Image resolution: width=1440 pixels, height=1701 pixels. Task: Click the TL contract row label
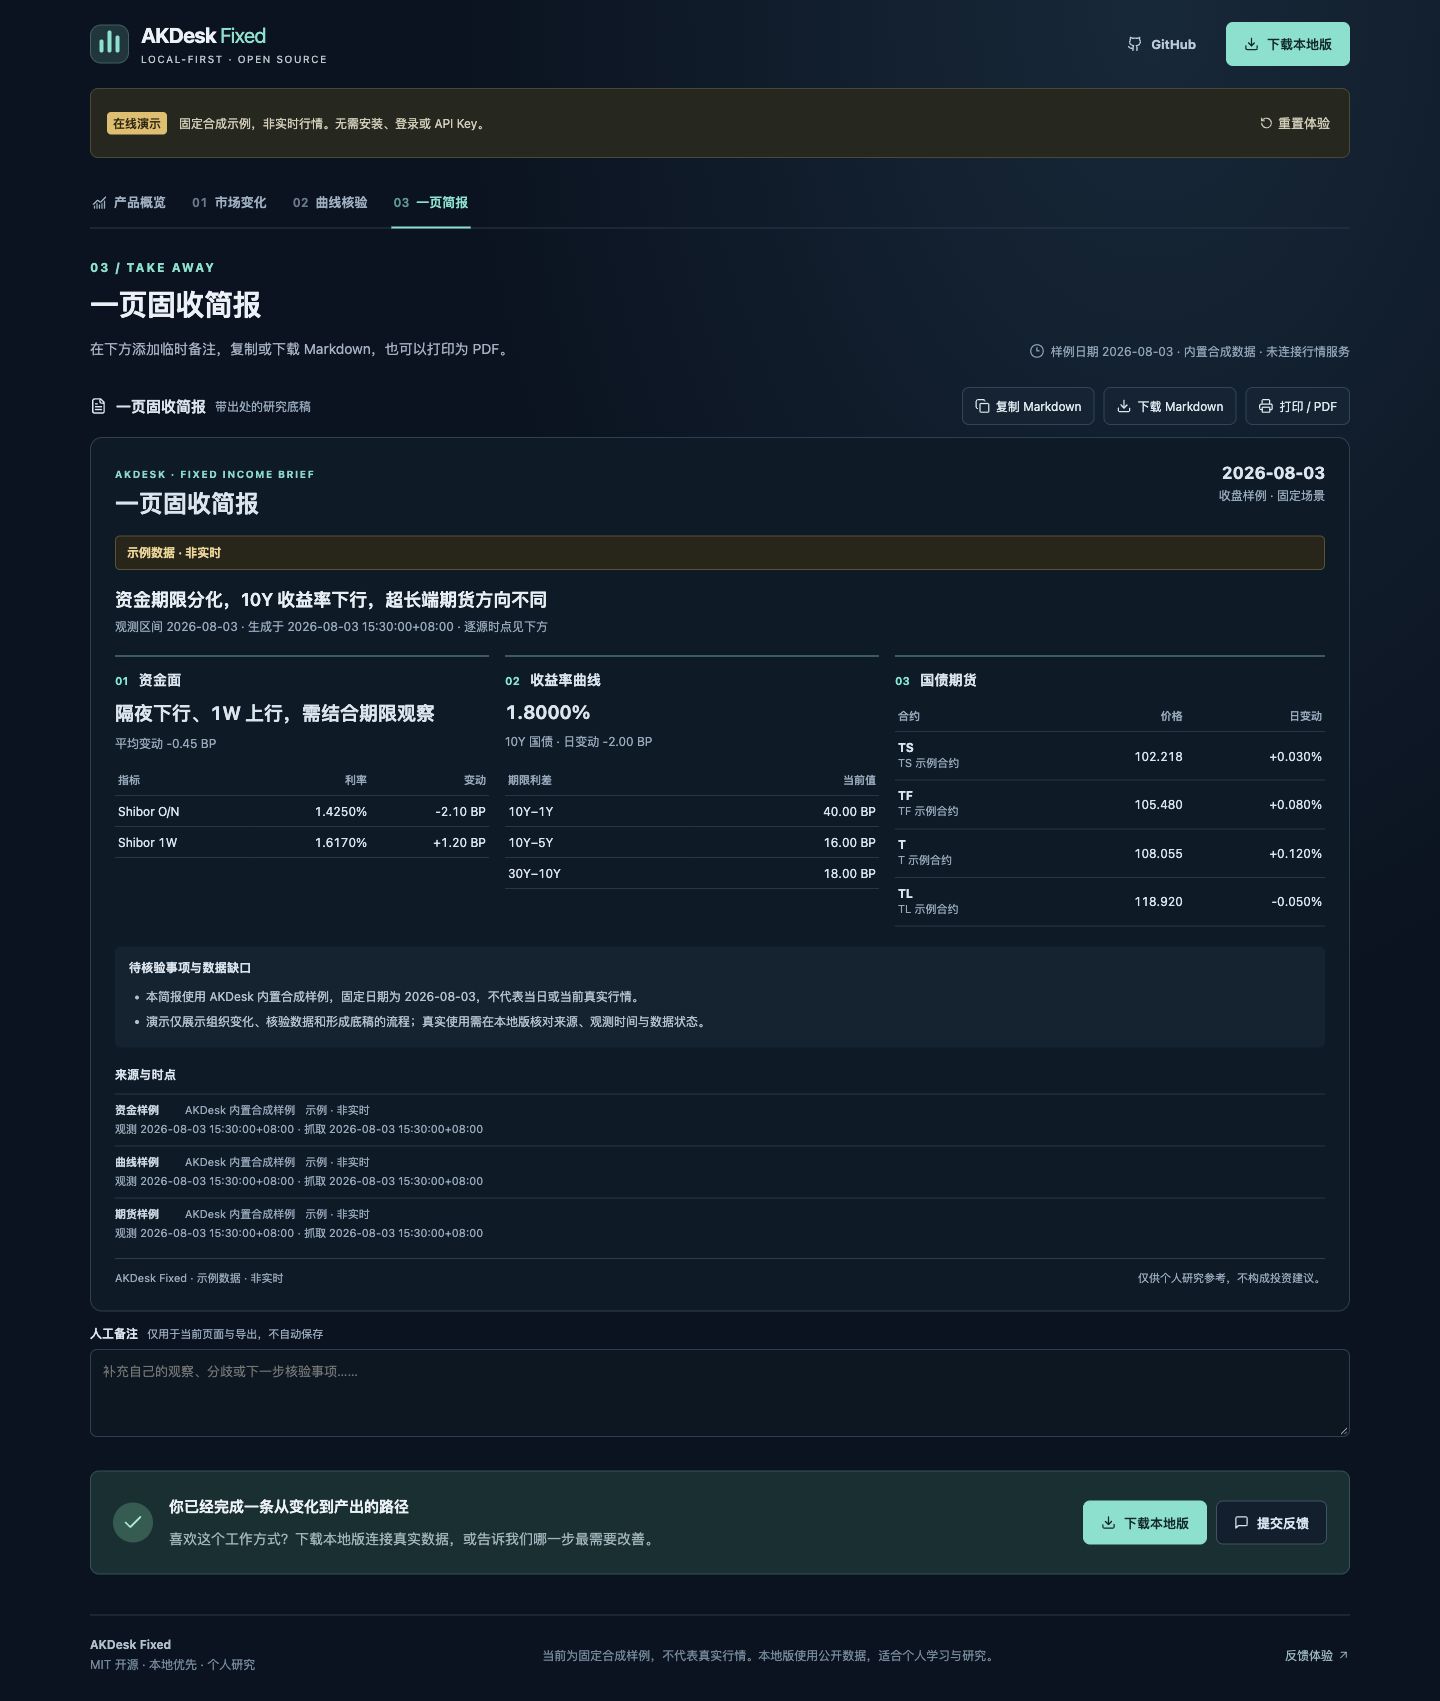[928, 901]
